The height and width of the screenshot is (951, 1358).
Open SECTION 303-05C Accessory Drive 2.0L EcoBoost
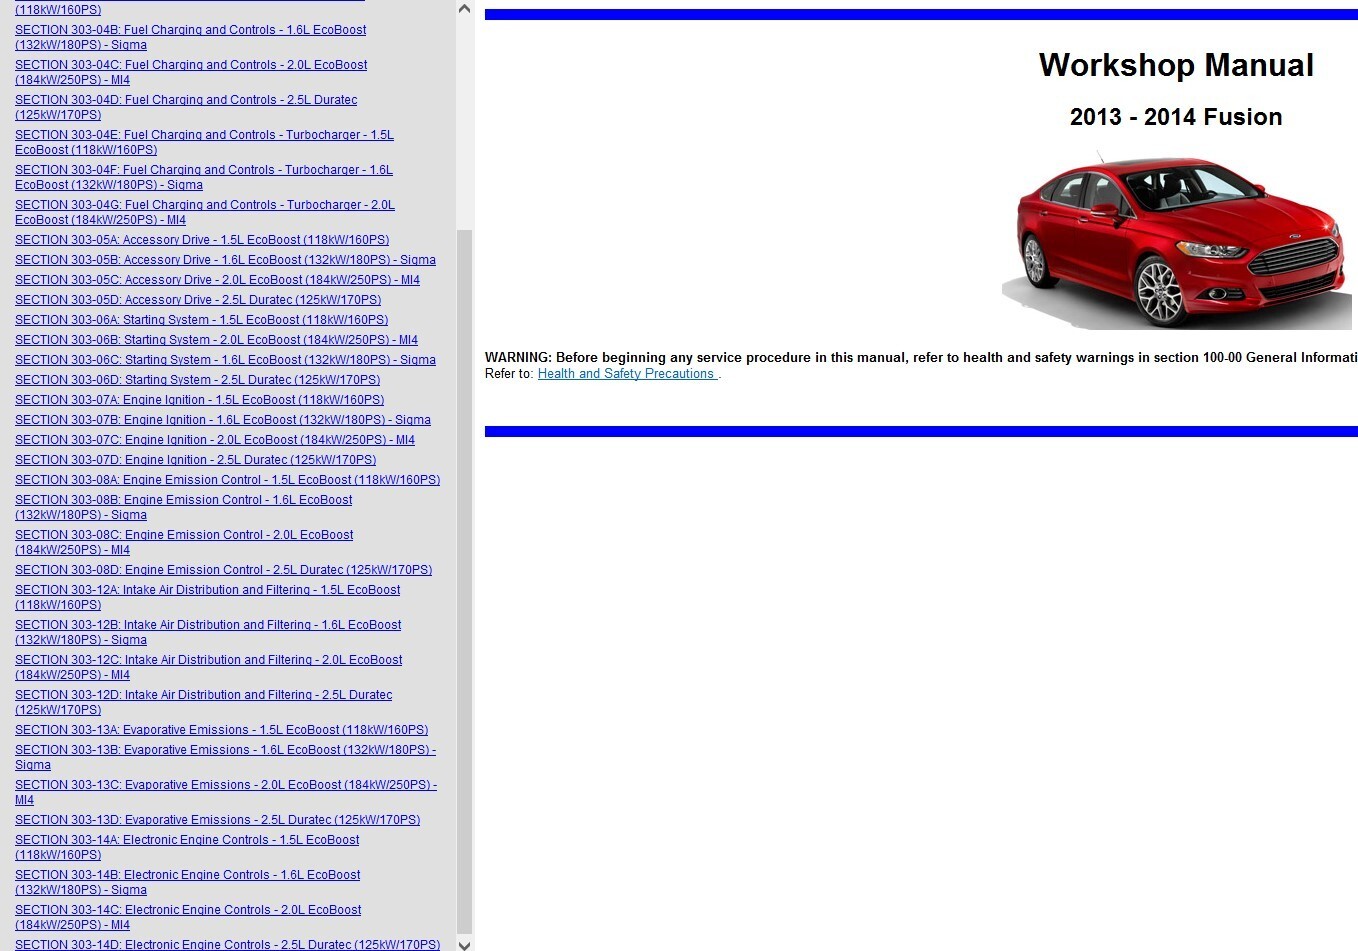217,280
